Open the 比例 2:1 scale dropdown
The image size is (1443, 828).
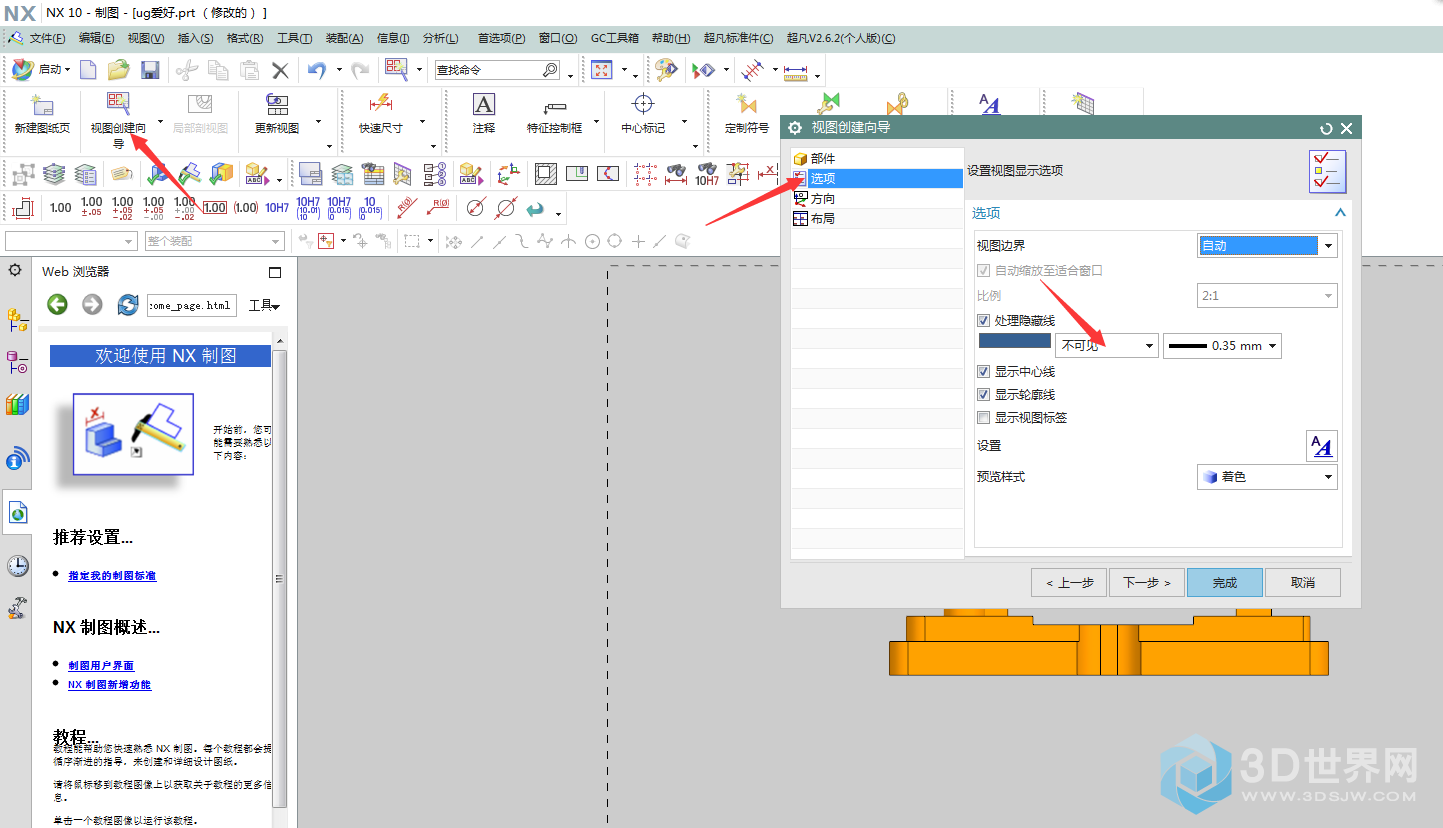(1267, 296)
